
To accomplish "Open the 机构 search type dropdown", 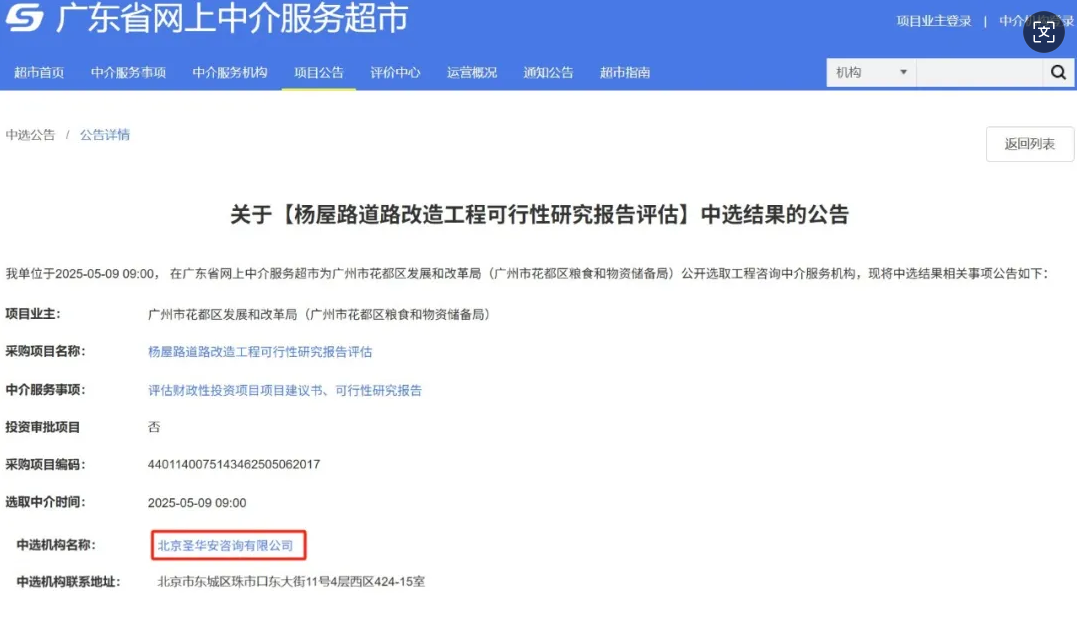I will tap(871, 72).
